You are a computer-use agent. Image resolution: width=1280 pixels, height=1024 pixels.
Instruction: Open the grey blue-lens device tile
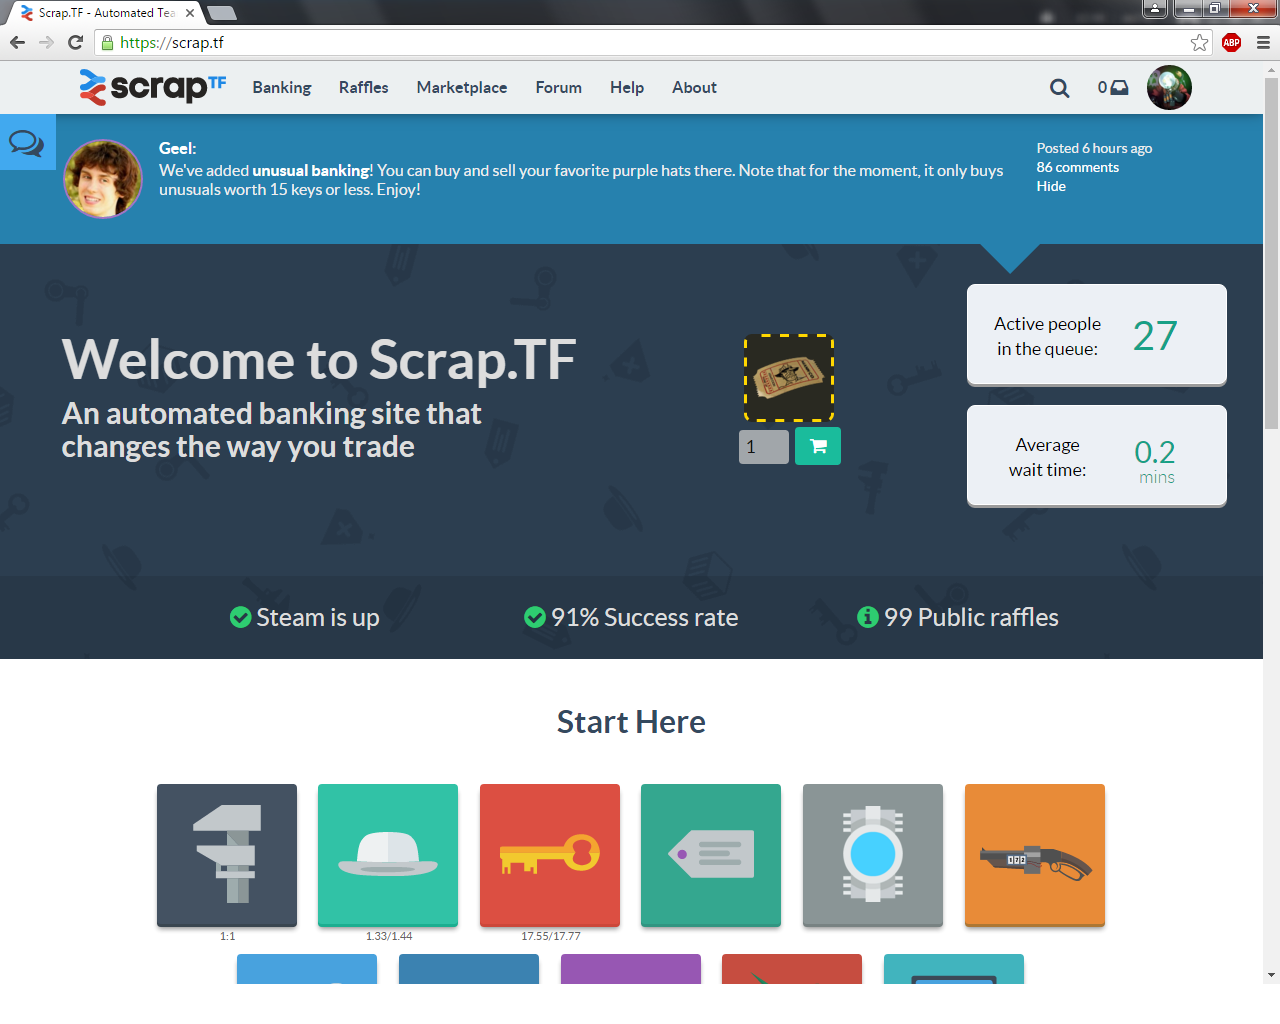(873, 855)
